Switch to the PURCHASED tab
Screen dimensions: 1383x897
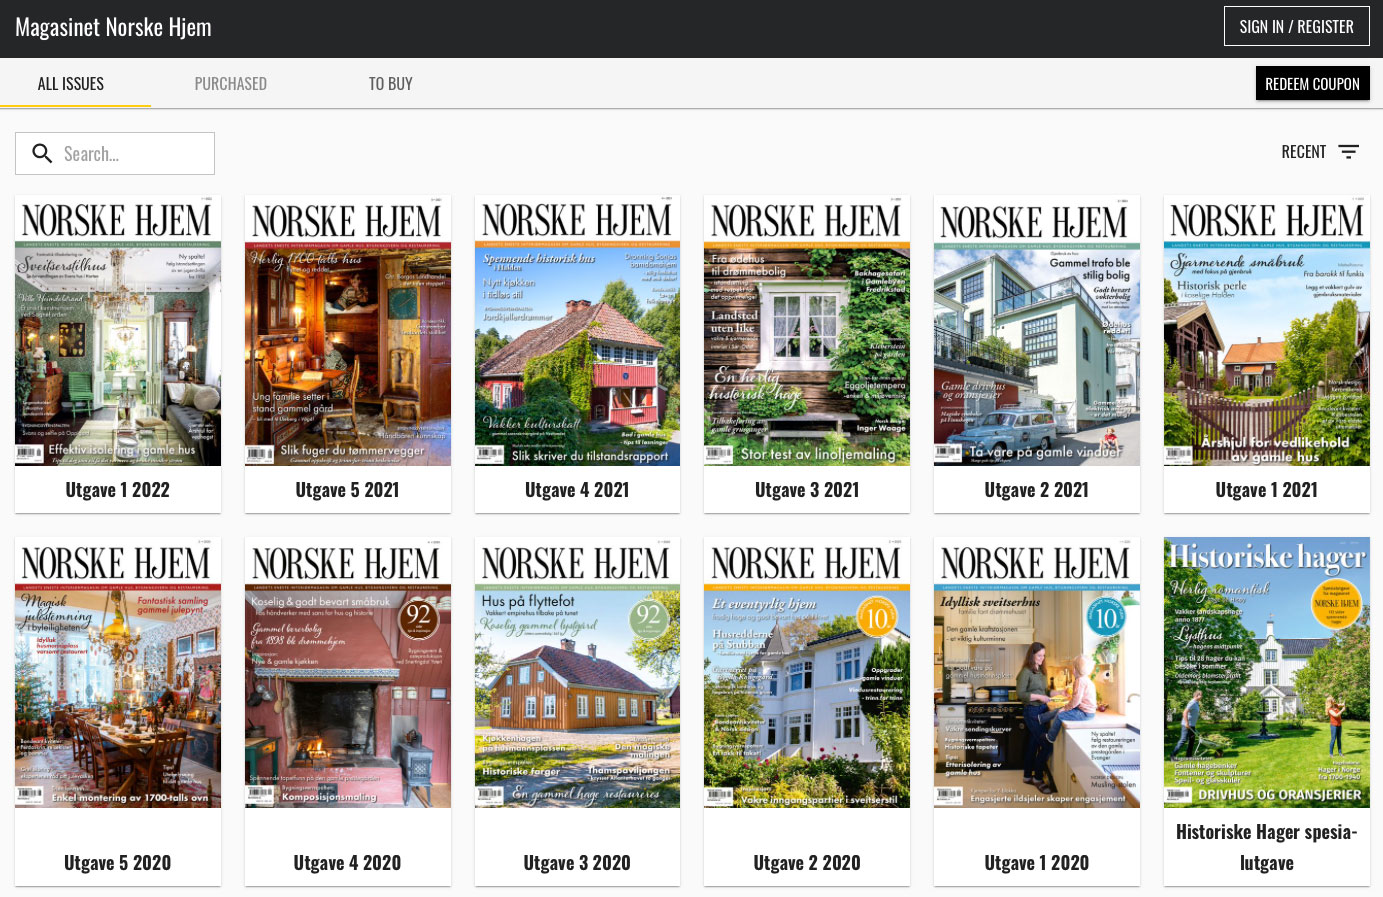pyautogui.click(x=231, y=84)
